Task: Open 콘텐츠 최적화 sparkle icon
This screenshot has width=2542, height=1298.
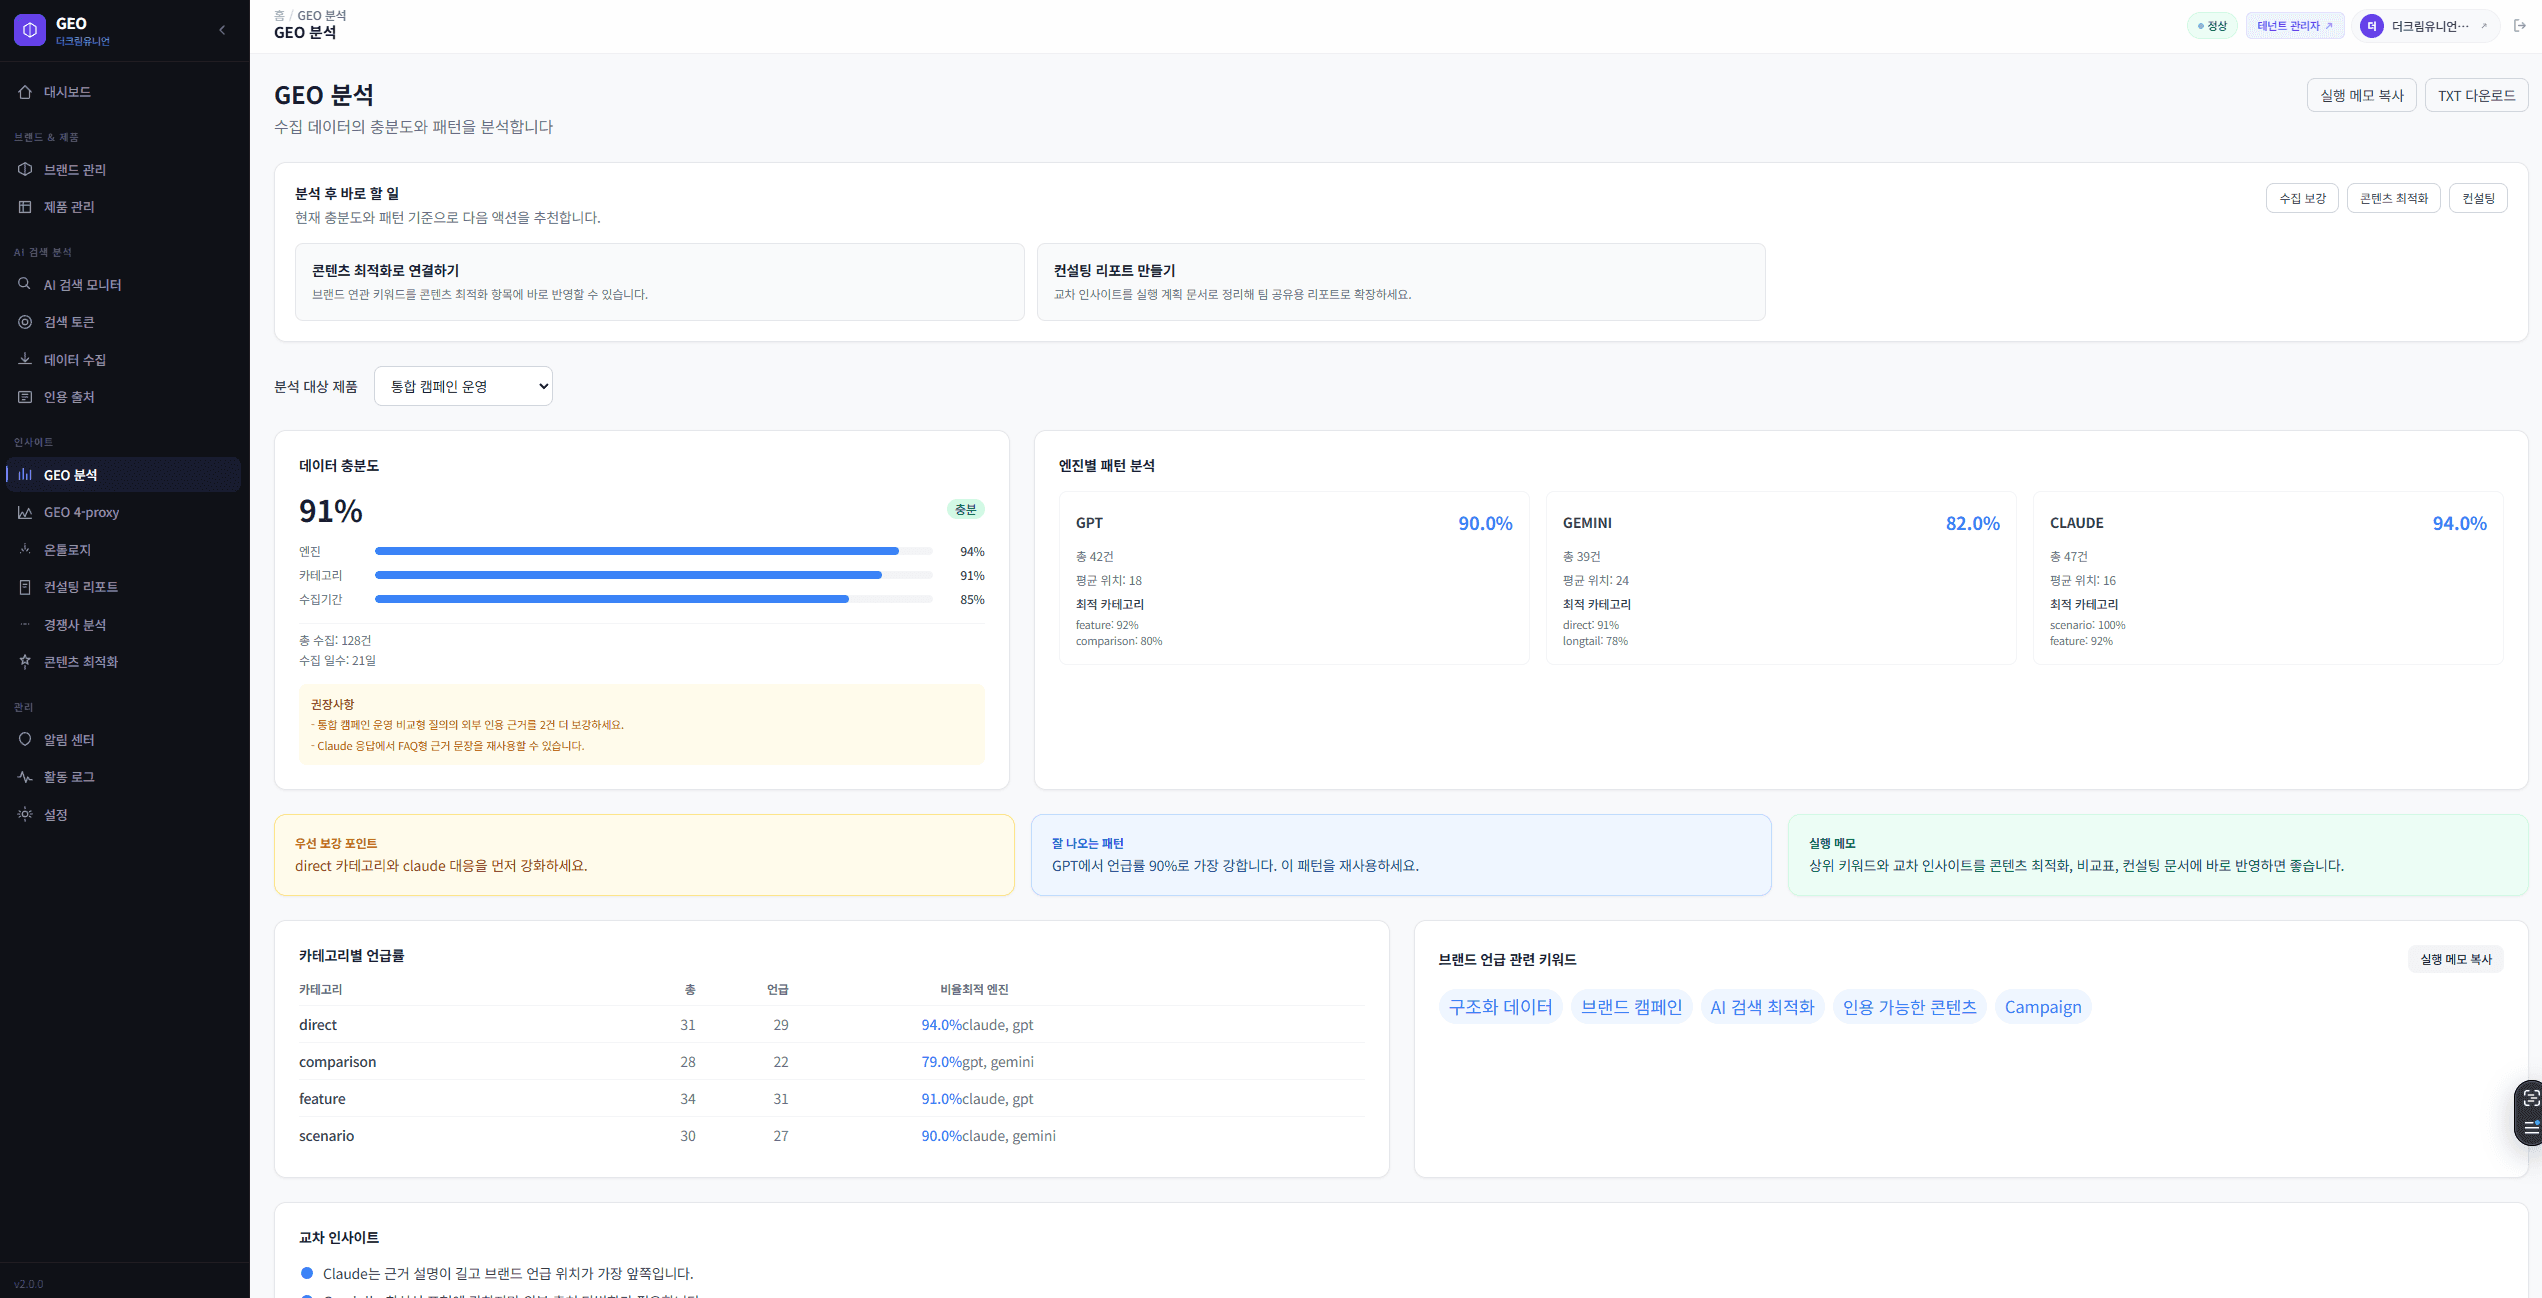Action: (25, 661)
